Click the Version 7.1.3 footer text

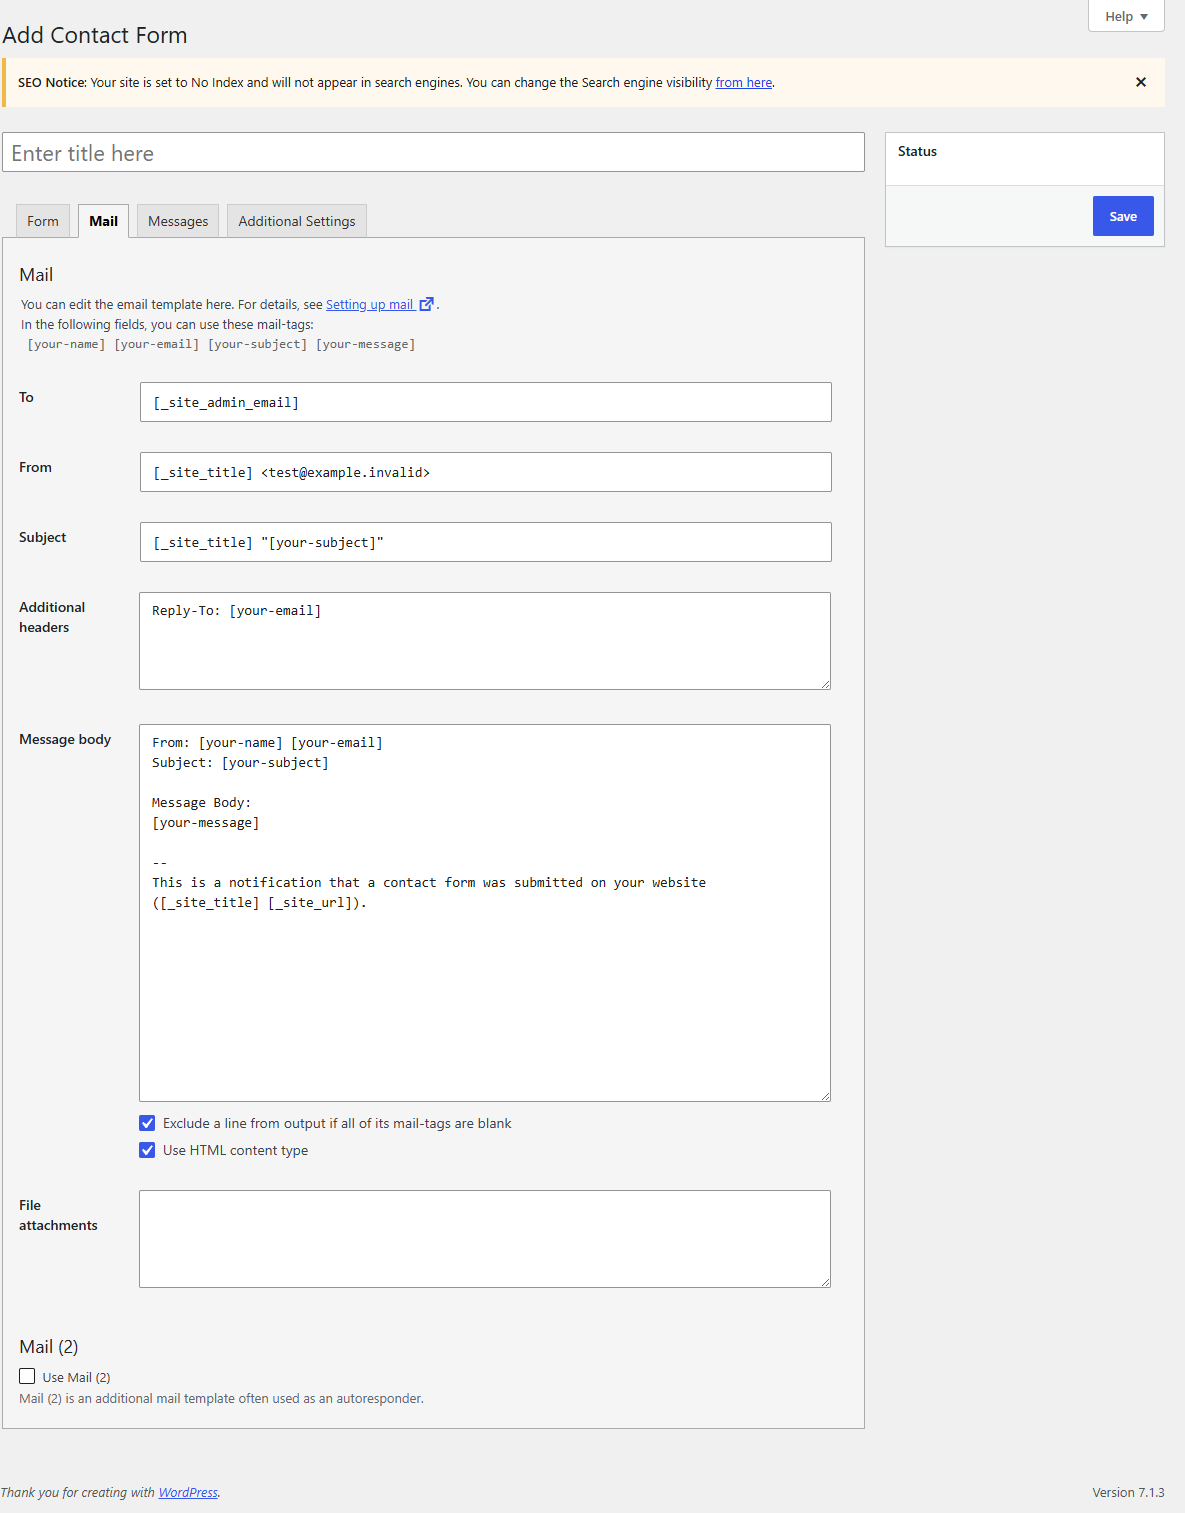click(1128, 1492)
